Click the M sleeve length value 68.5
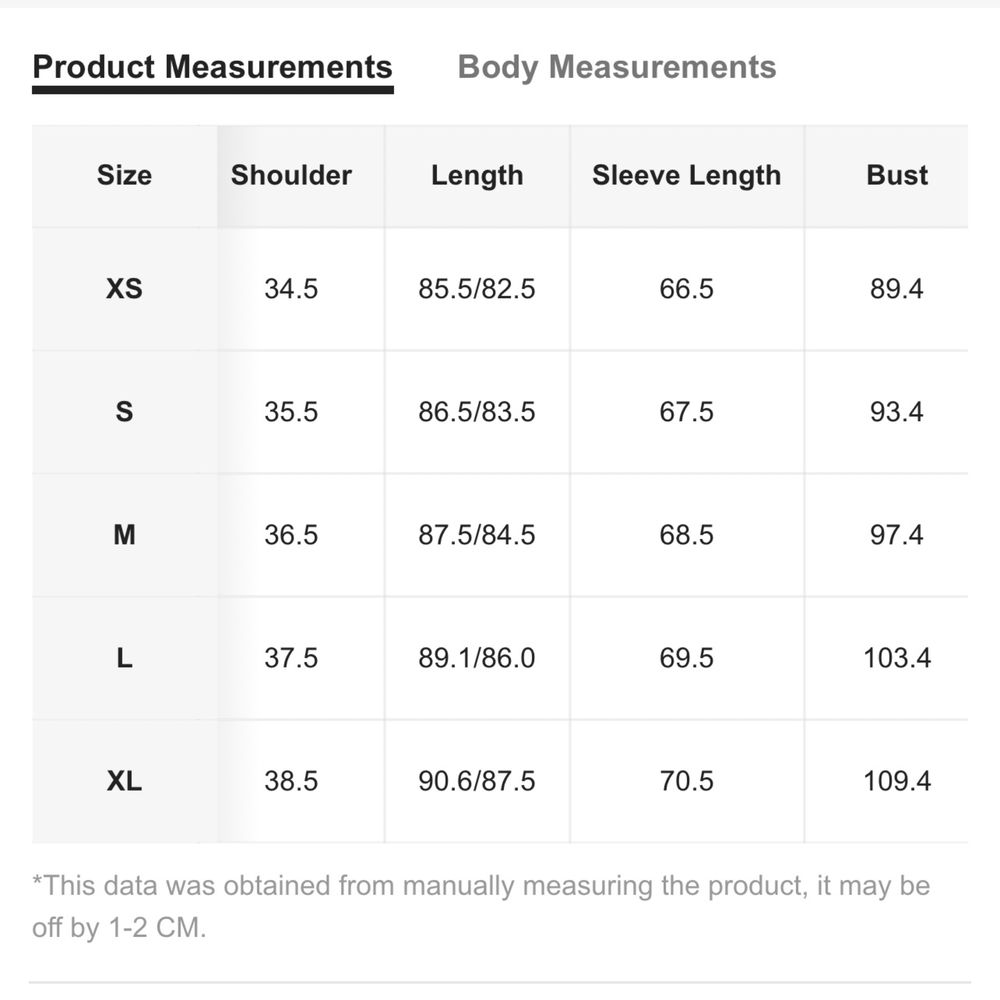 687,535
